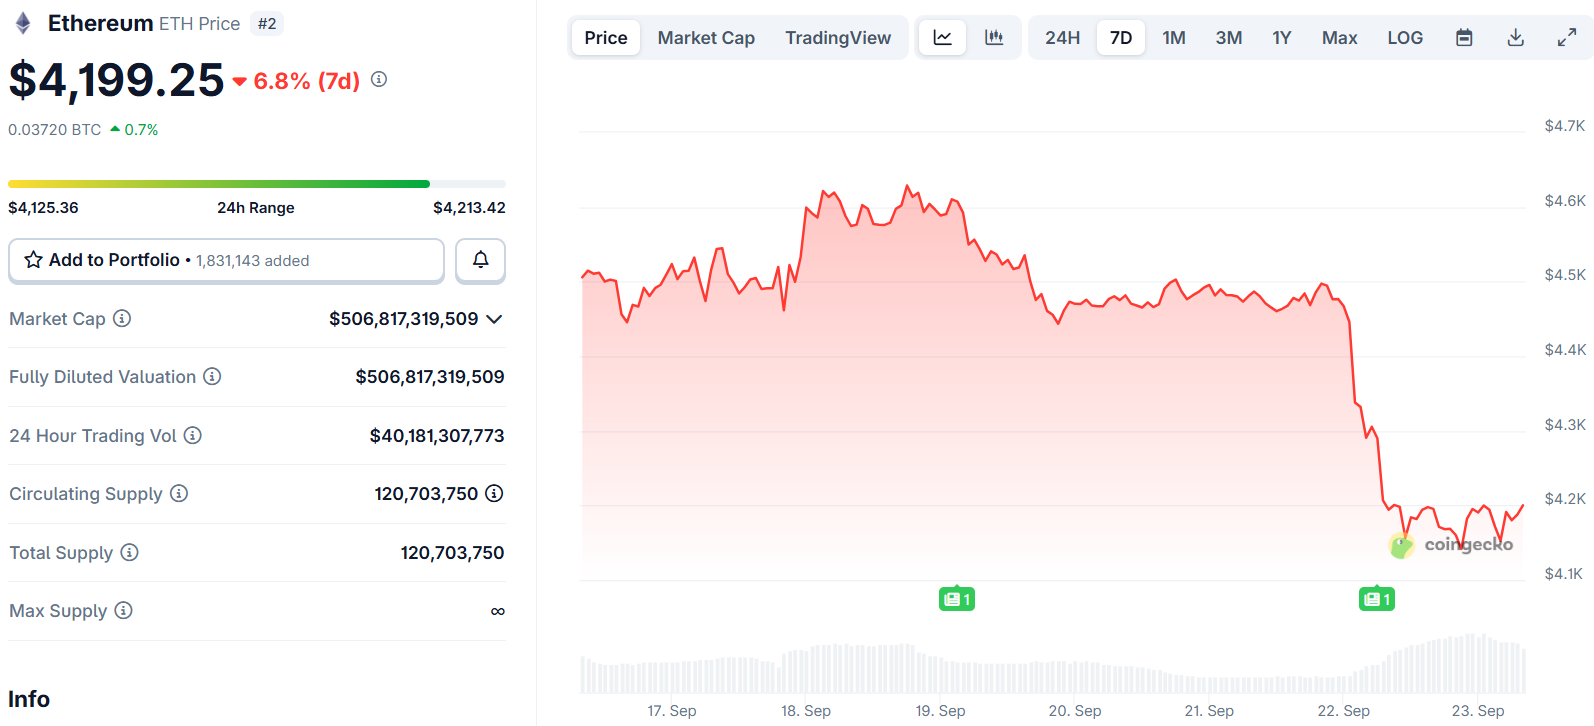Screen dimensions: 1594x726
Task: Open news marker near 22. Sep
Action: point(1377,599)
